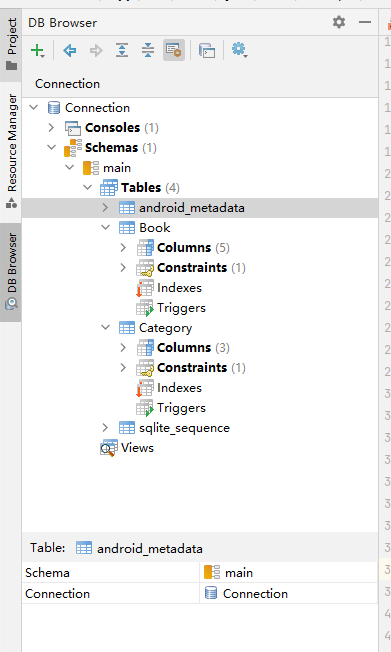391x652 pixels.
Task: Collapse the Category table node
Action: (x=106, y=327)
